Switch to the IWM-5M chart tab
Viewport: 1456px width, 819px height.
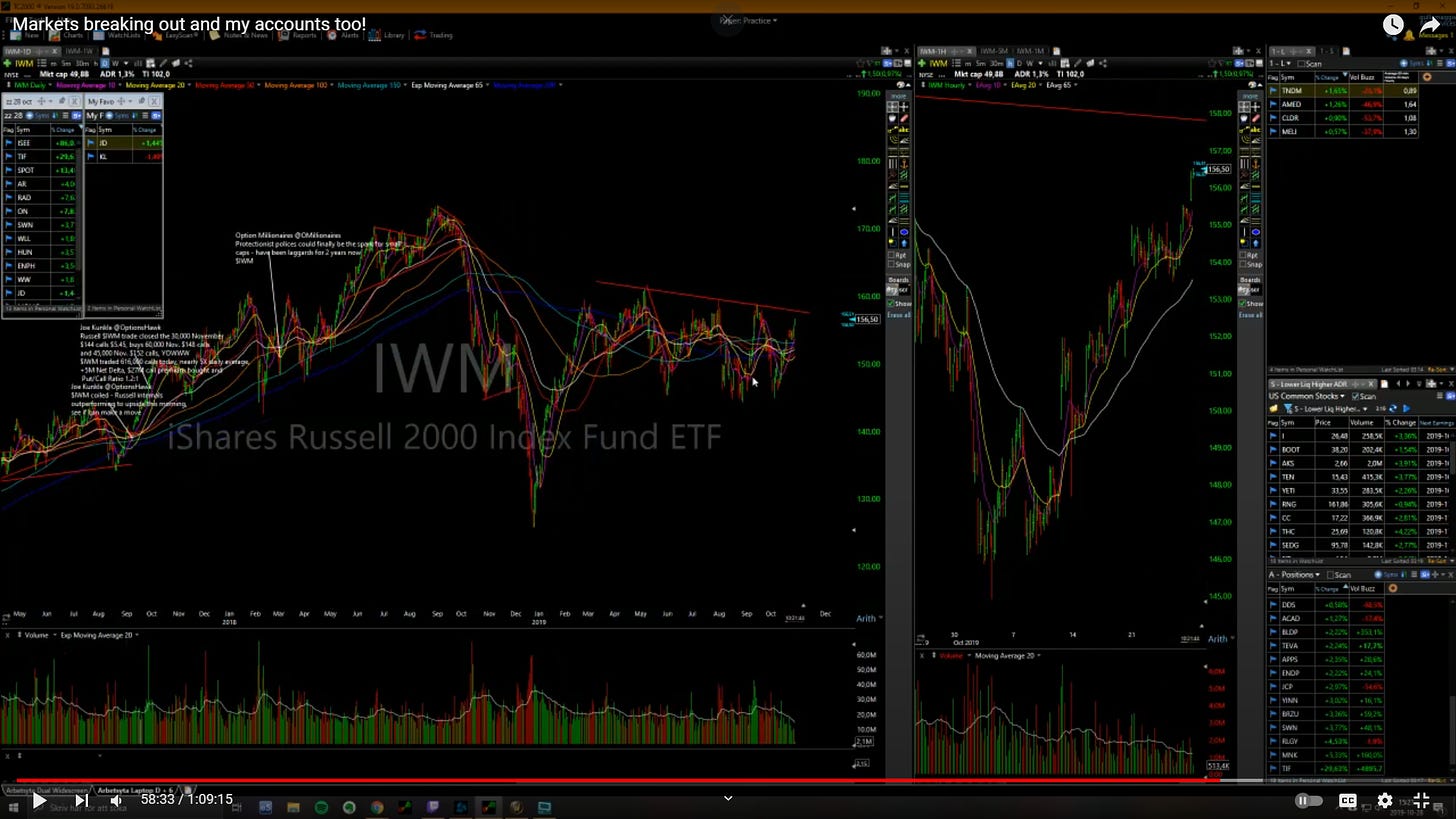click(x=994, y=51)
